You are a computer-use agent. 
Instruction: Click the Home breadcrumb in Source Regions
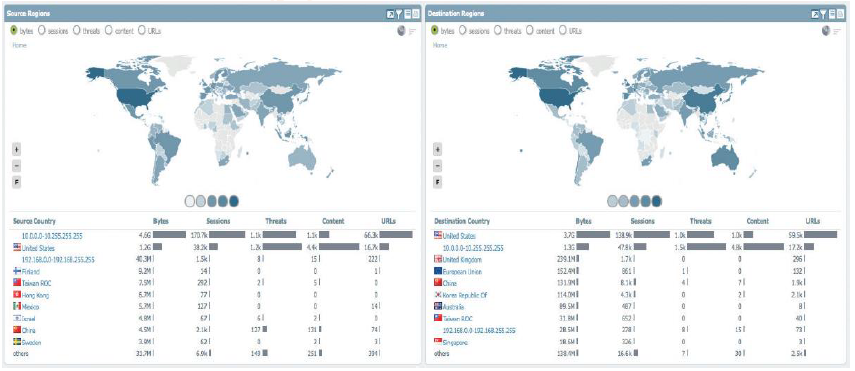coord(19,45)
